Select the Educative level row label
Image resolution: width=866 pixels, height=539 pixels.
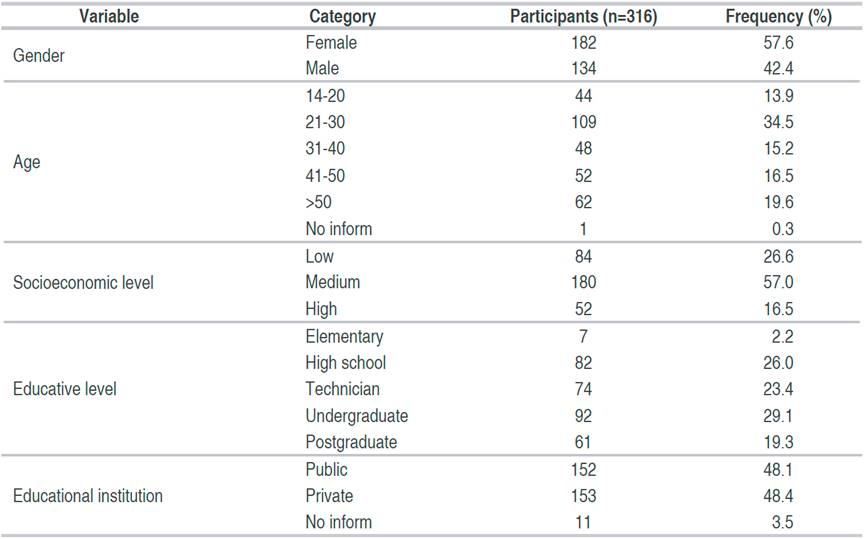click(64, 389)
